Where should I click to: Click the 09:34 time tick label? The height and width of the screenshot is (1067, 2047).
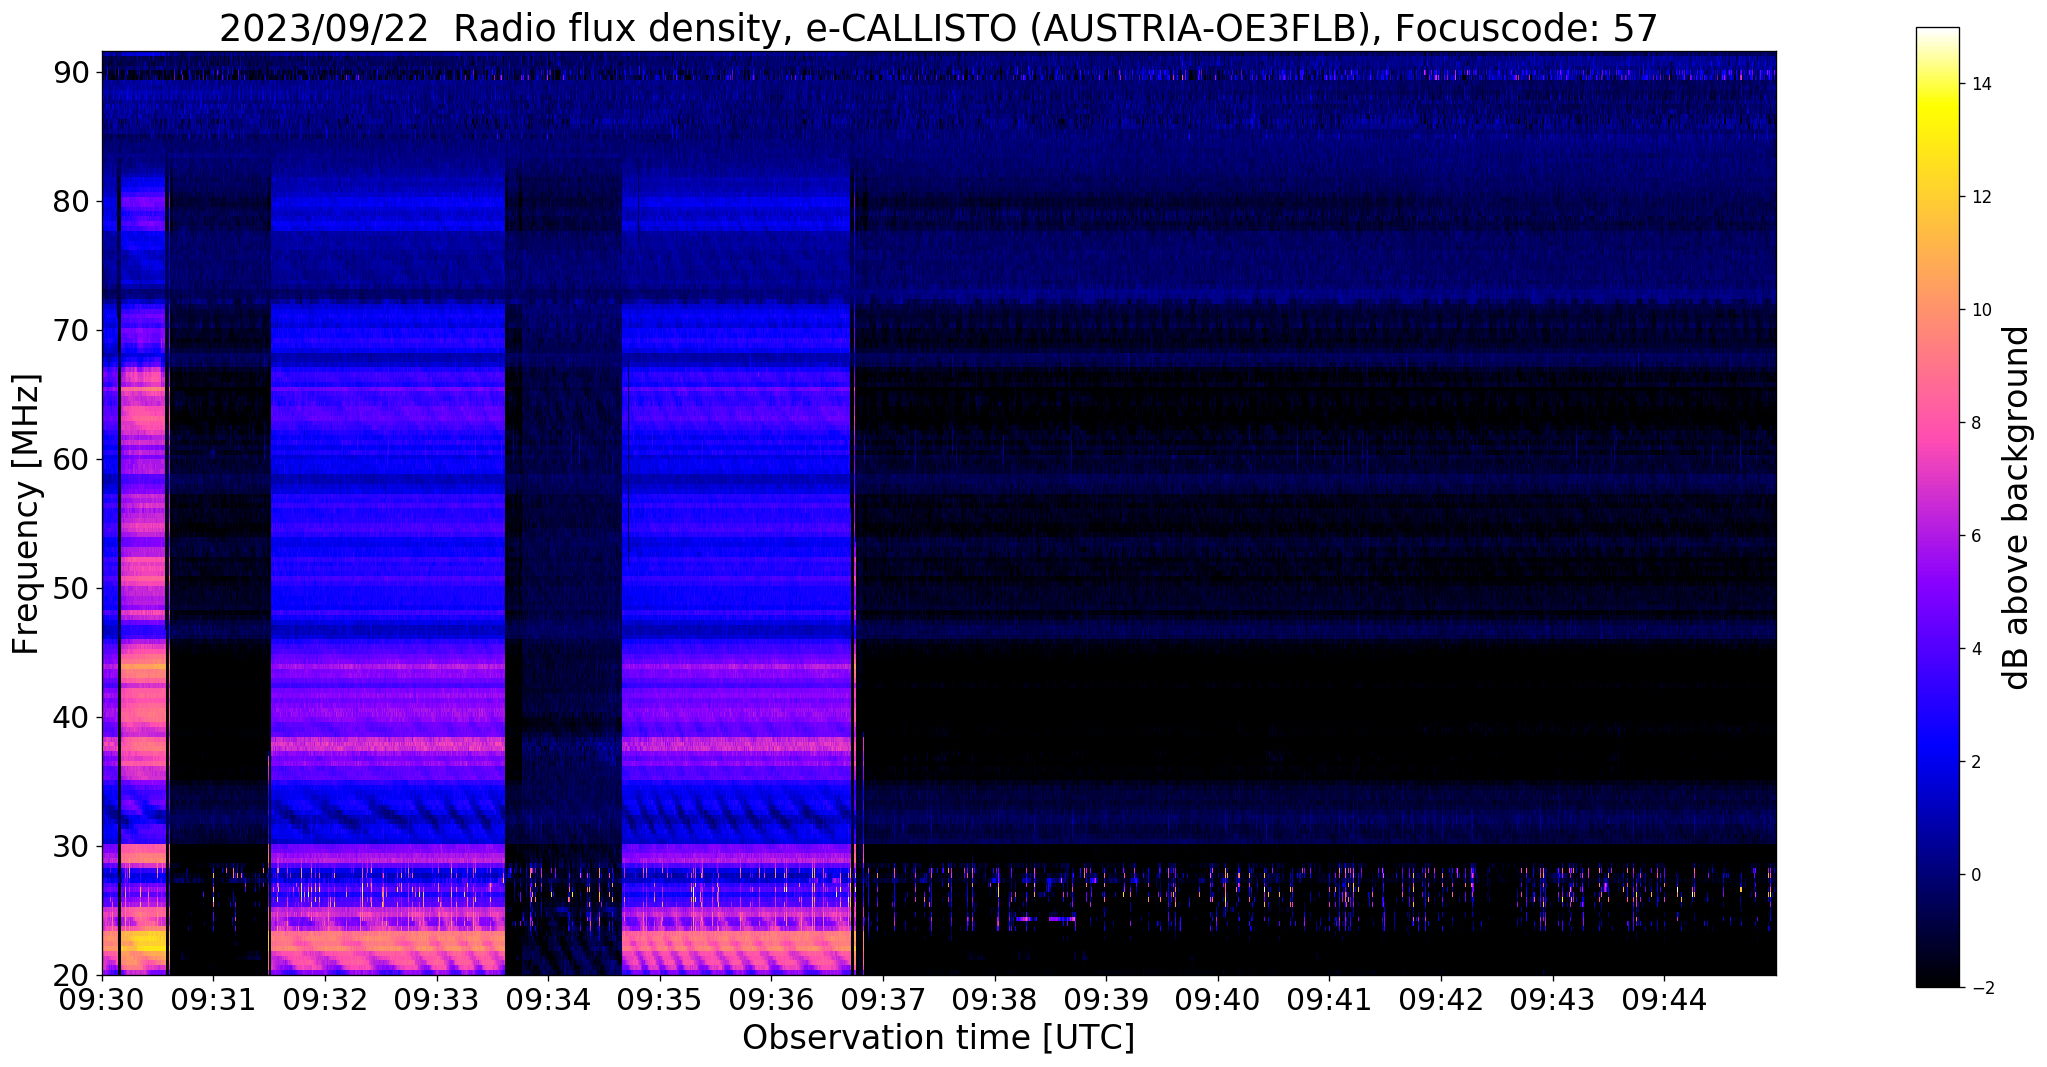click(547, 998)
